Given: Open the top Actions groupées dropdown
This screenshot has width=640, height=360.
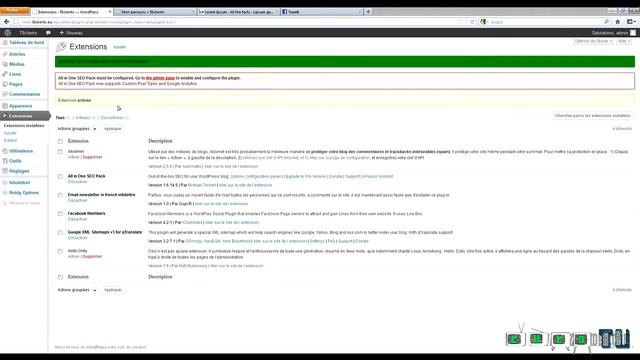Looking at the screenshot, I should [x=77, y=129].
